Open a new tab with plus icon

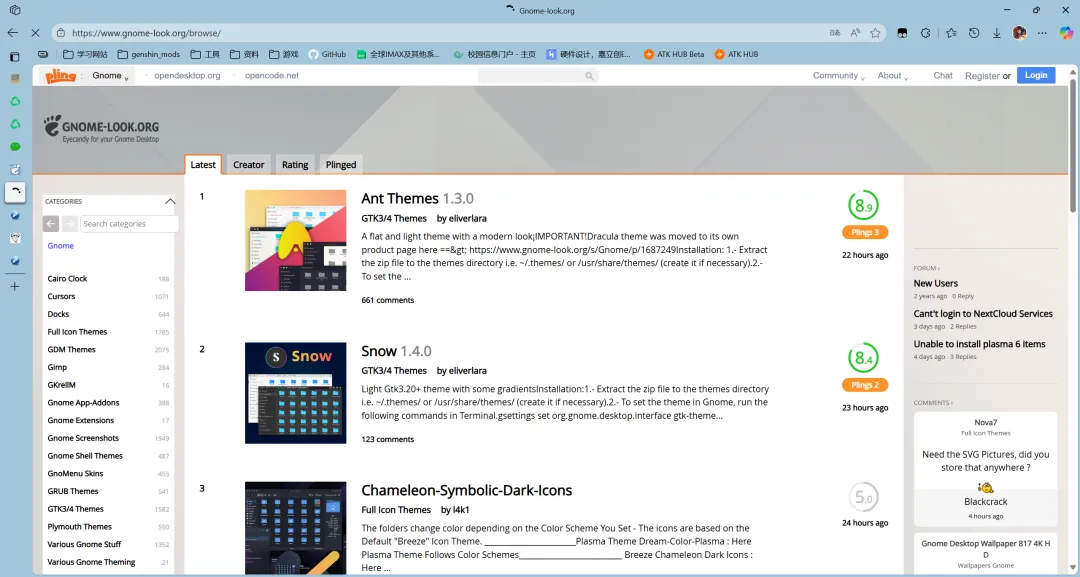[x=14, y=286]
